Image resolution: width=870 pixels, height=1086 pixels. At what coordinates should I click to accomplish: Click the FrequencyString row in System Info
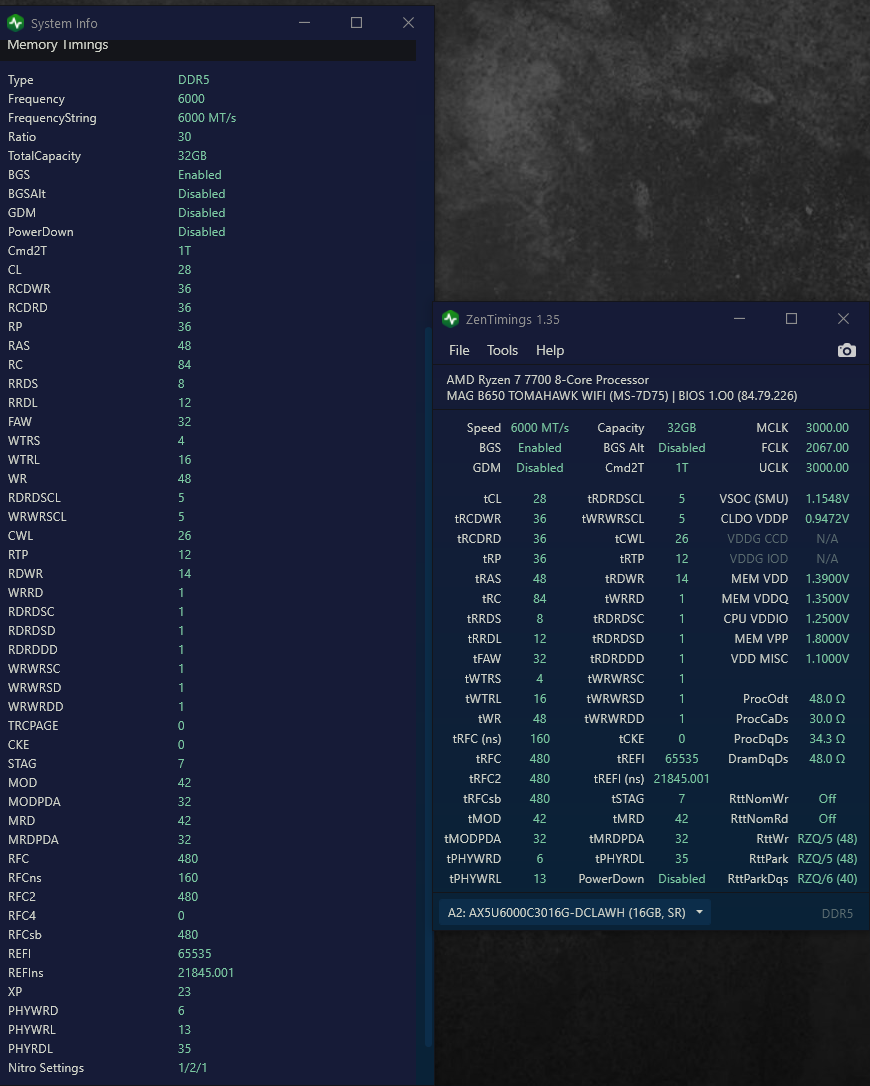click(x=52, y=118)
